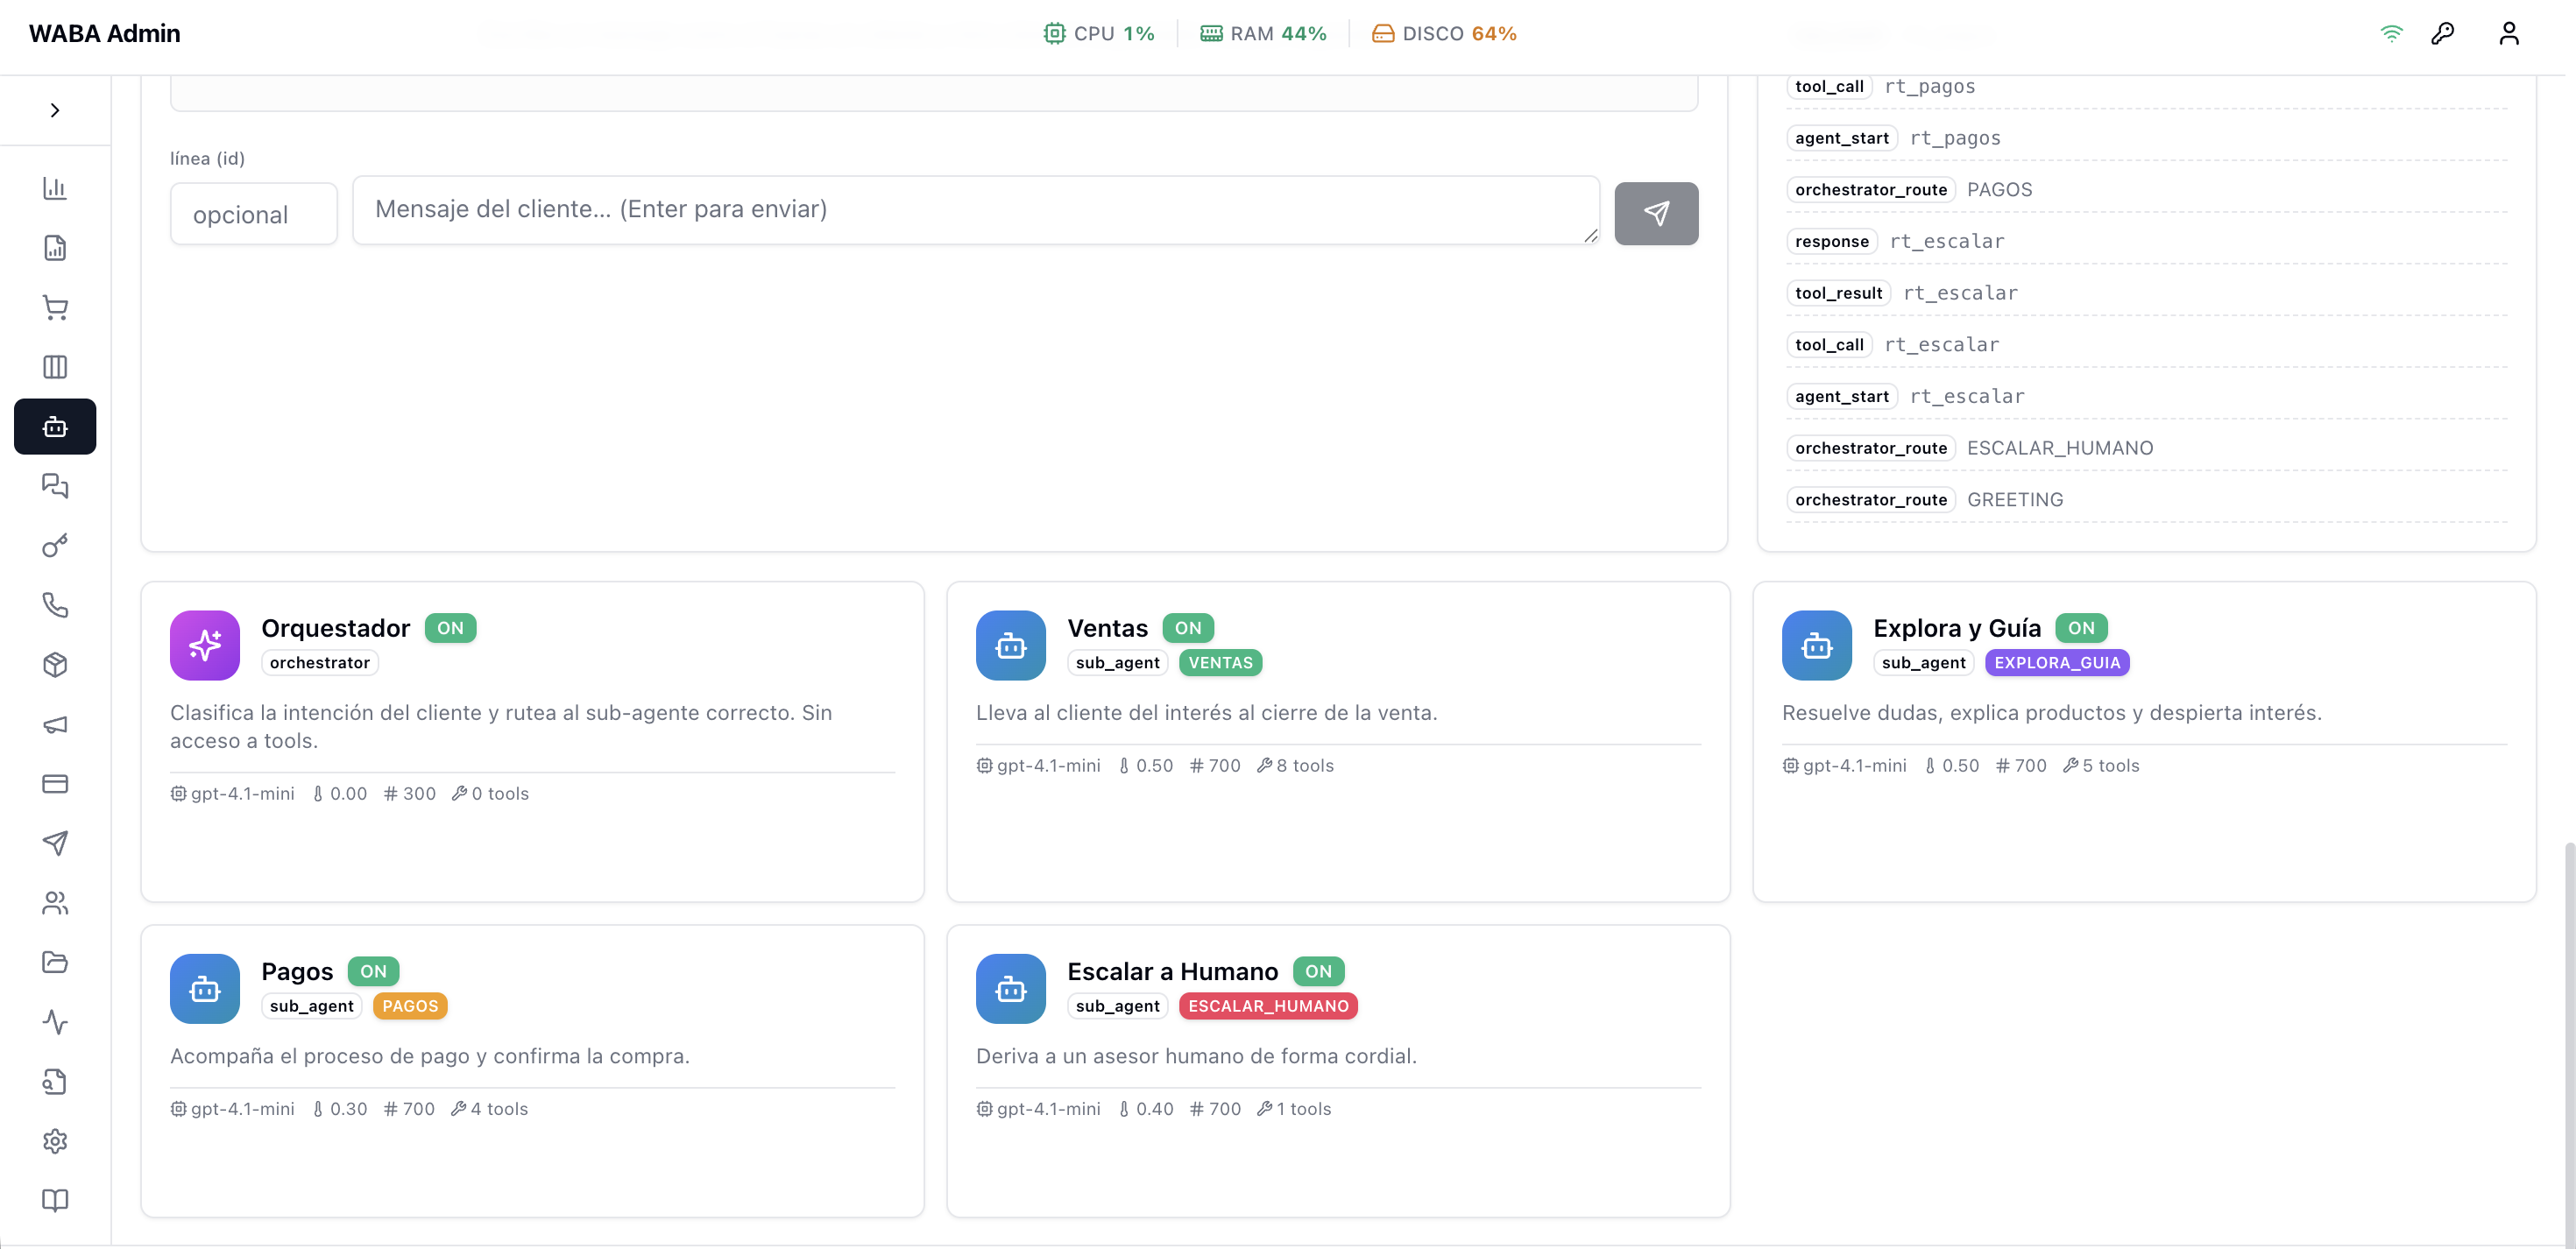This screenshot has height=1249, width=2576.
Task: Expand the tool_call rt_escalar log entry
Action: click(x=2146, y=345)
